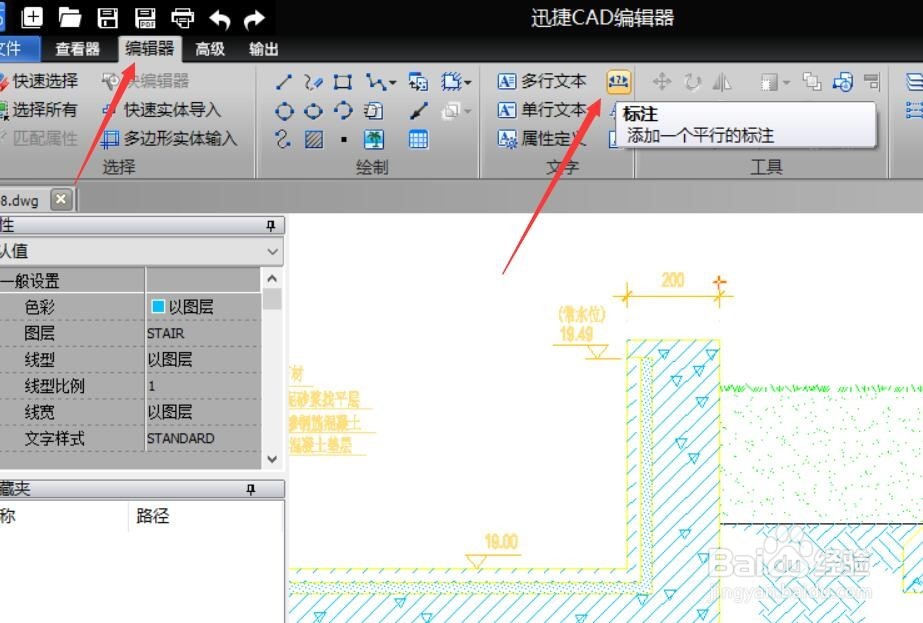Undo the last action

[220, 19]
